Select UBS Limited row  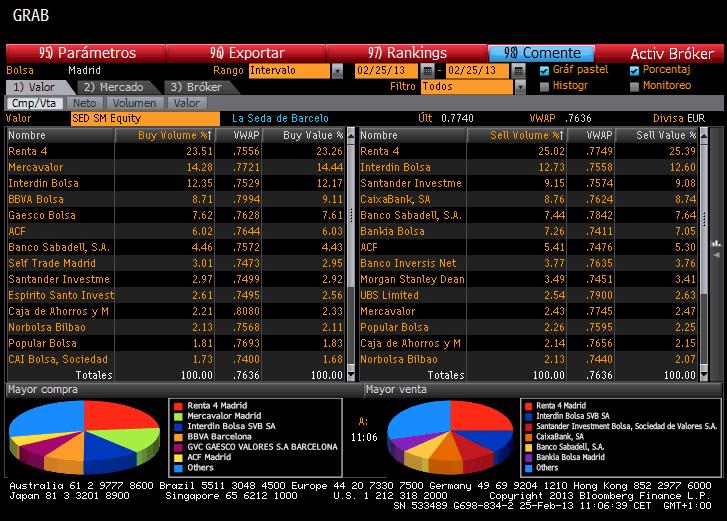click(529, 295)
